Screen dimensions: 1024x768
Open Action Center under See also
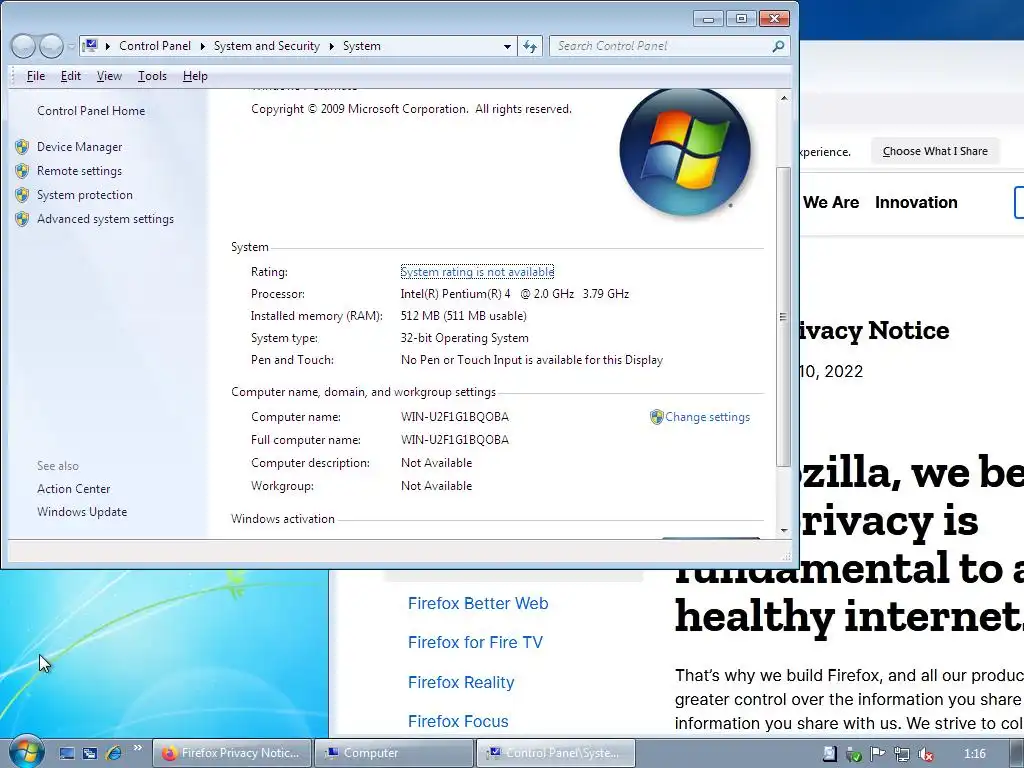click(74, 489)
